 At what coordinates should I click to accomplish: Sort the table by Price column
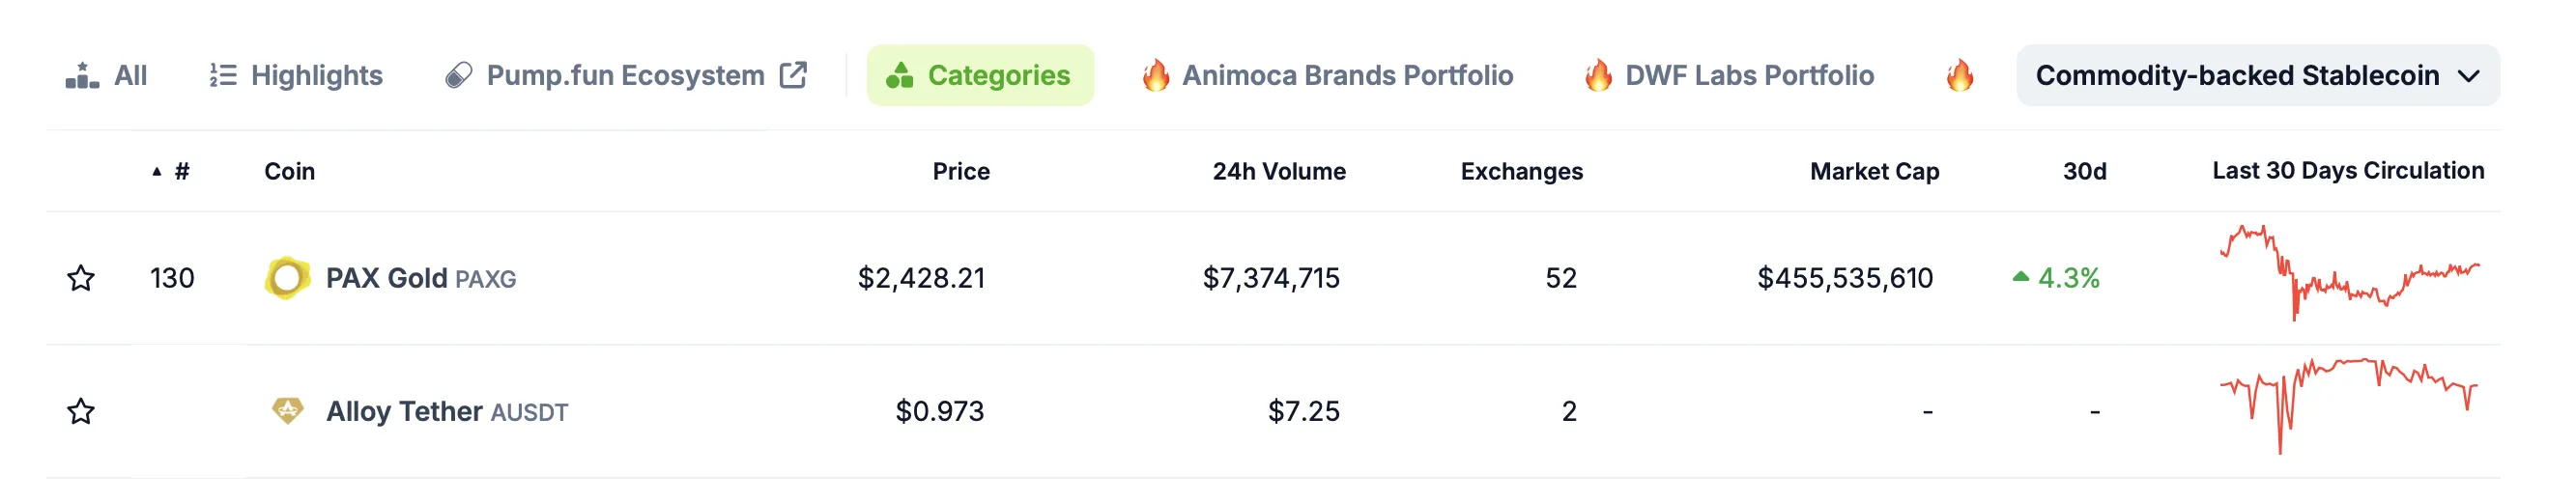tap(960, 171)
